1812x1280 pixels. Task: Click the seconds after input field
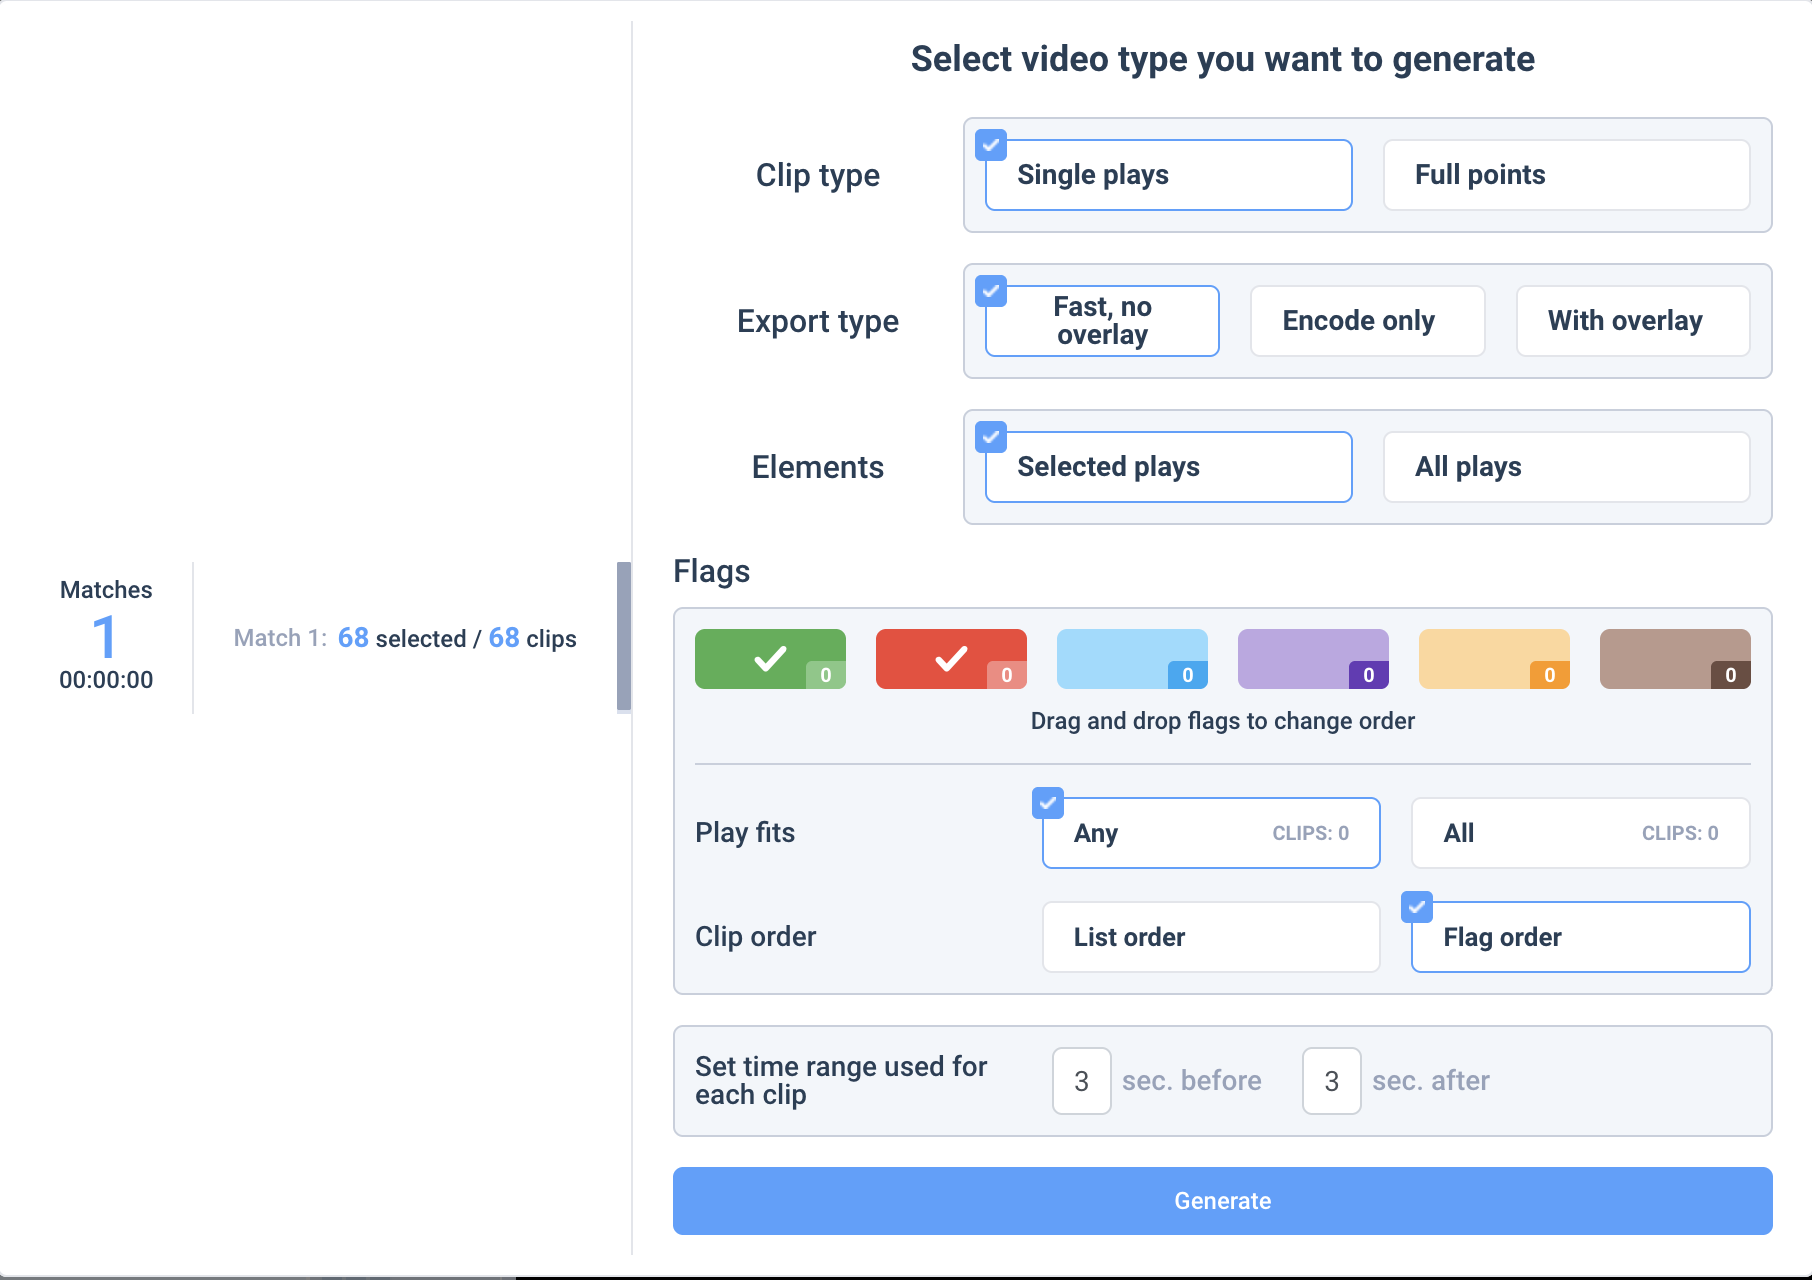(1331, 1081)
